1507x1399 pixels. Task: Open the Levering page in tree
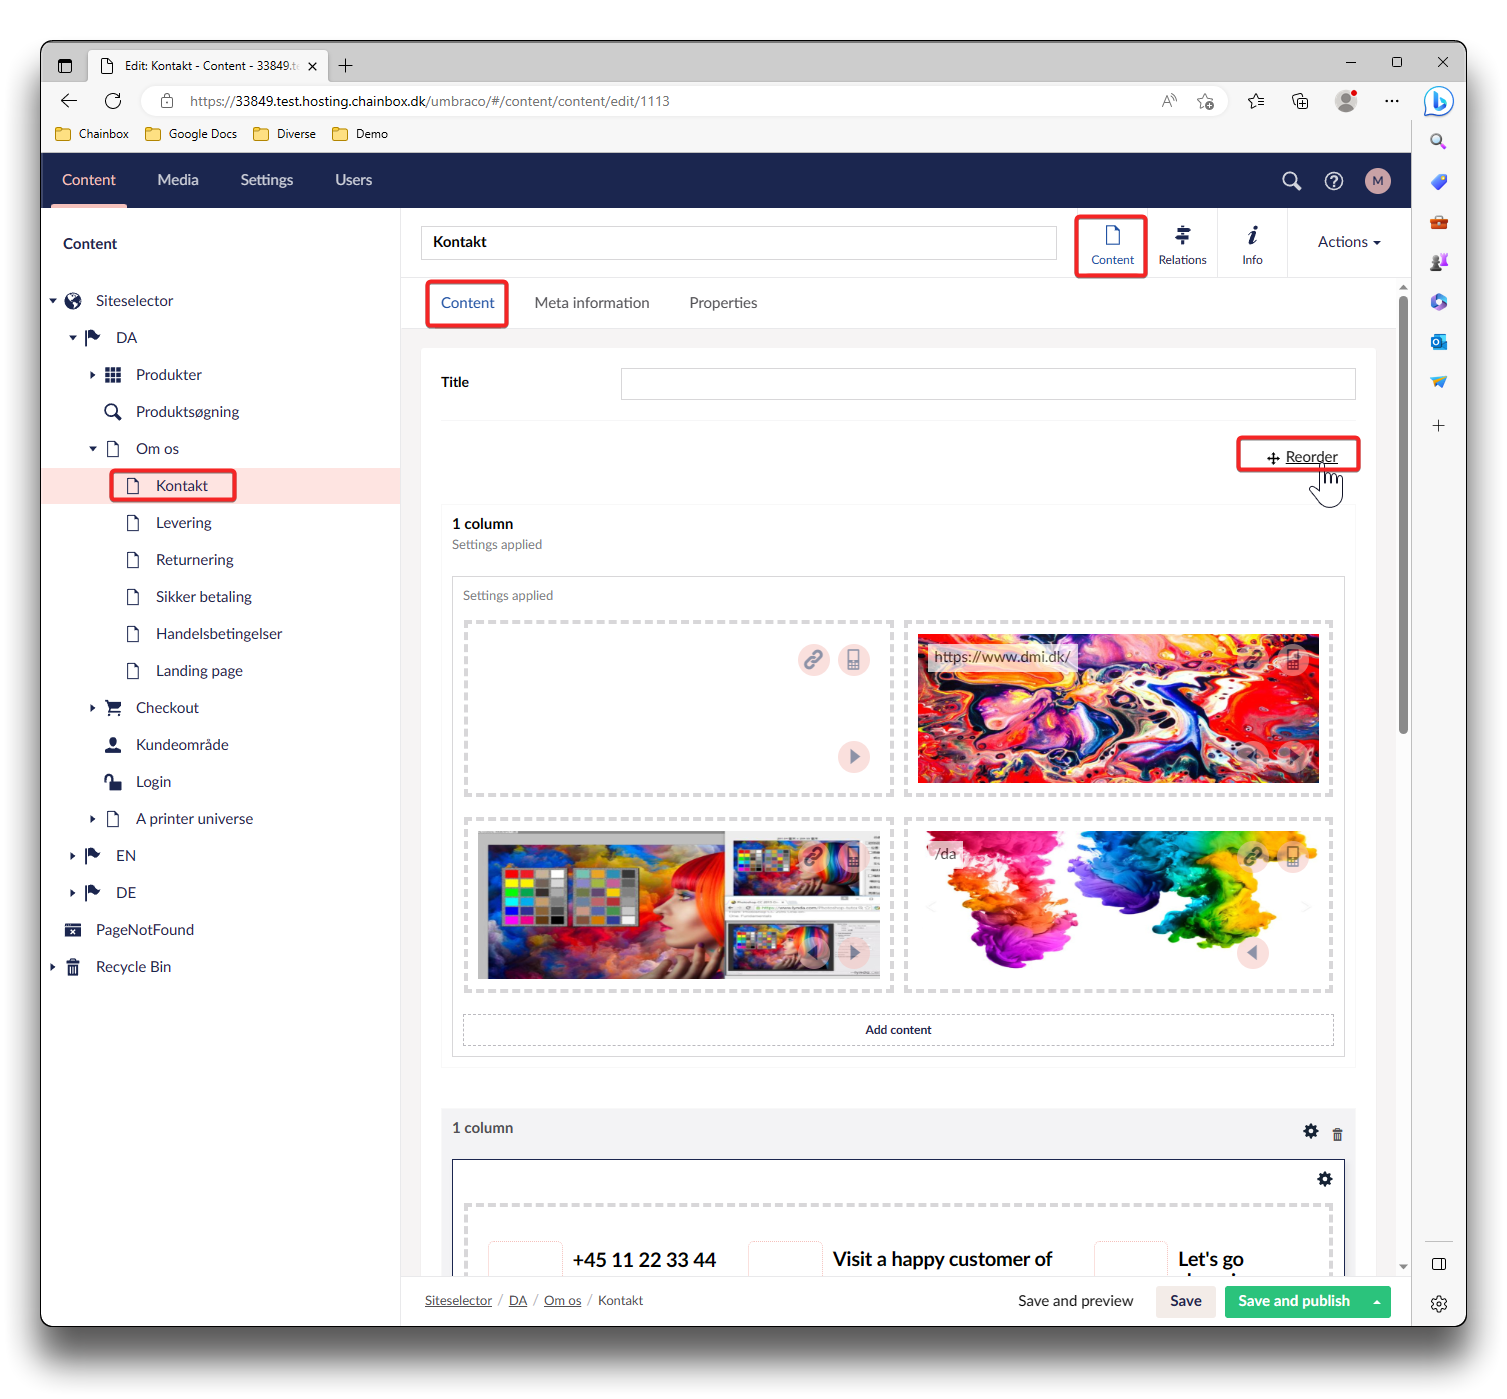pyautogui.click(x=183, y=523)
